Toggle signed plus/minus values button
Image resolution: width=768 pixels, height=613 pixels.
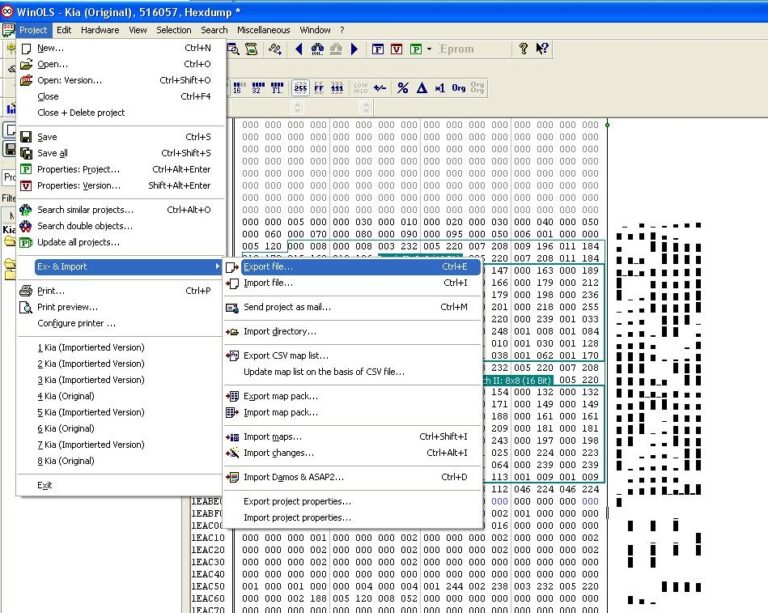tap(380, 88)
